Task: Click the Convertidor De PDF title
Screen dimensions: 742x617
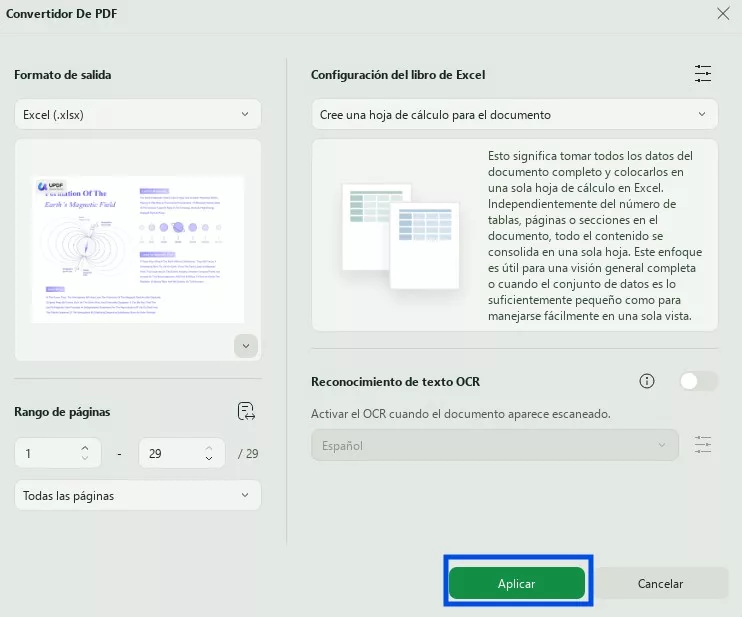Action: click(x=61, y=14)
